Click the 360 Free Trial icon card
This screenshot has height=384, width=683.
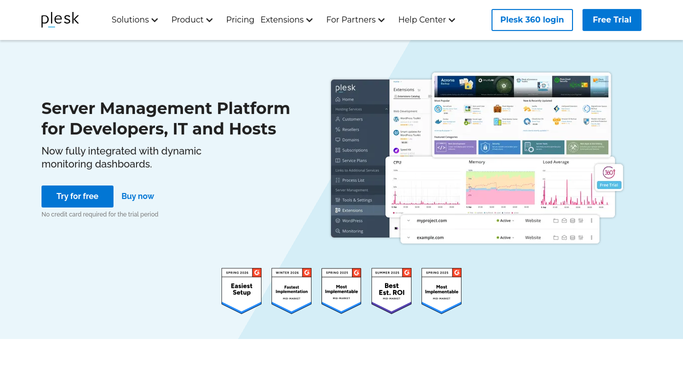tap(609, 177)
